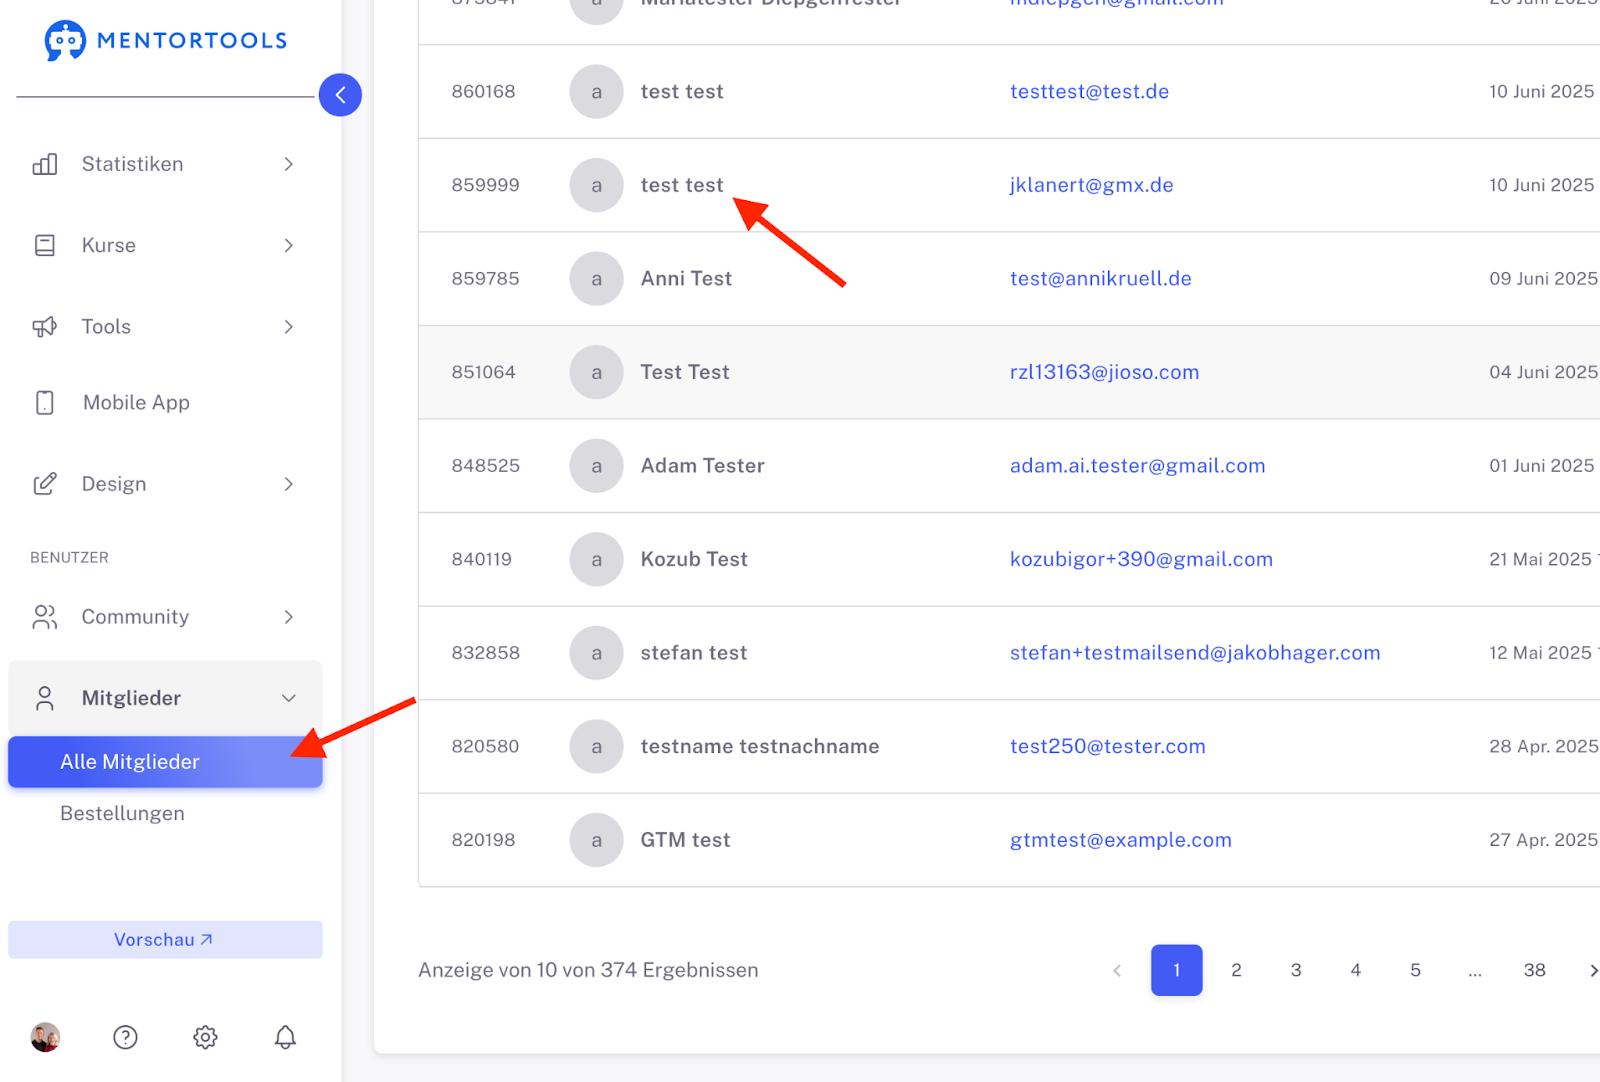
Task: Go to pagination page 3
Action: (x=1296, y=970)
